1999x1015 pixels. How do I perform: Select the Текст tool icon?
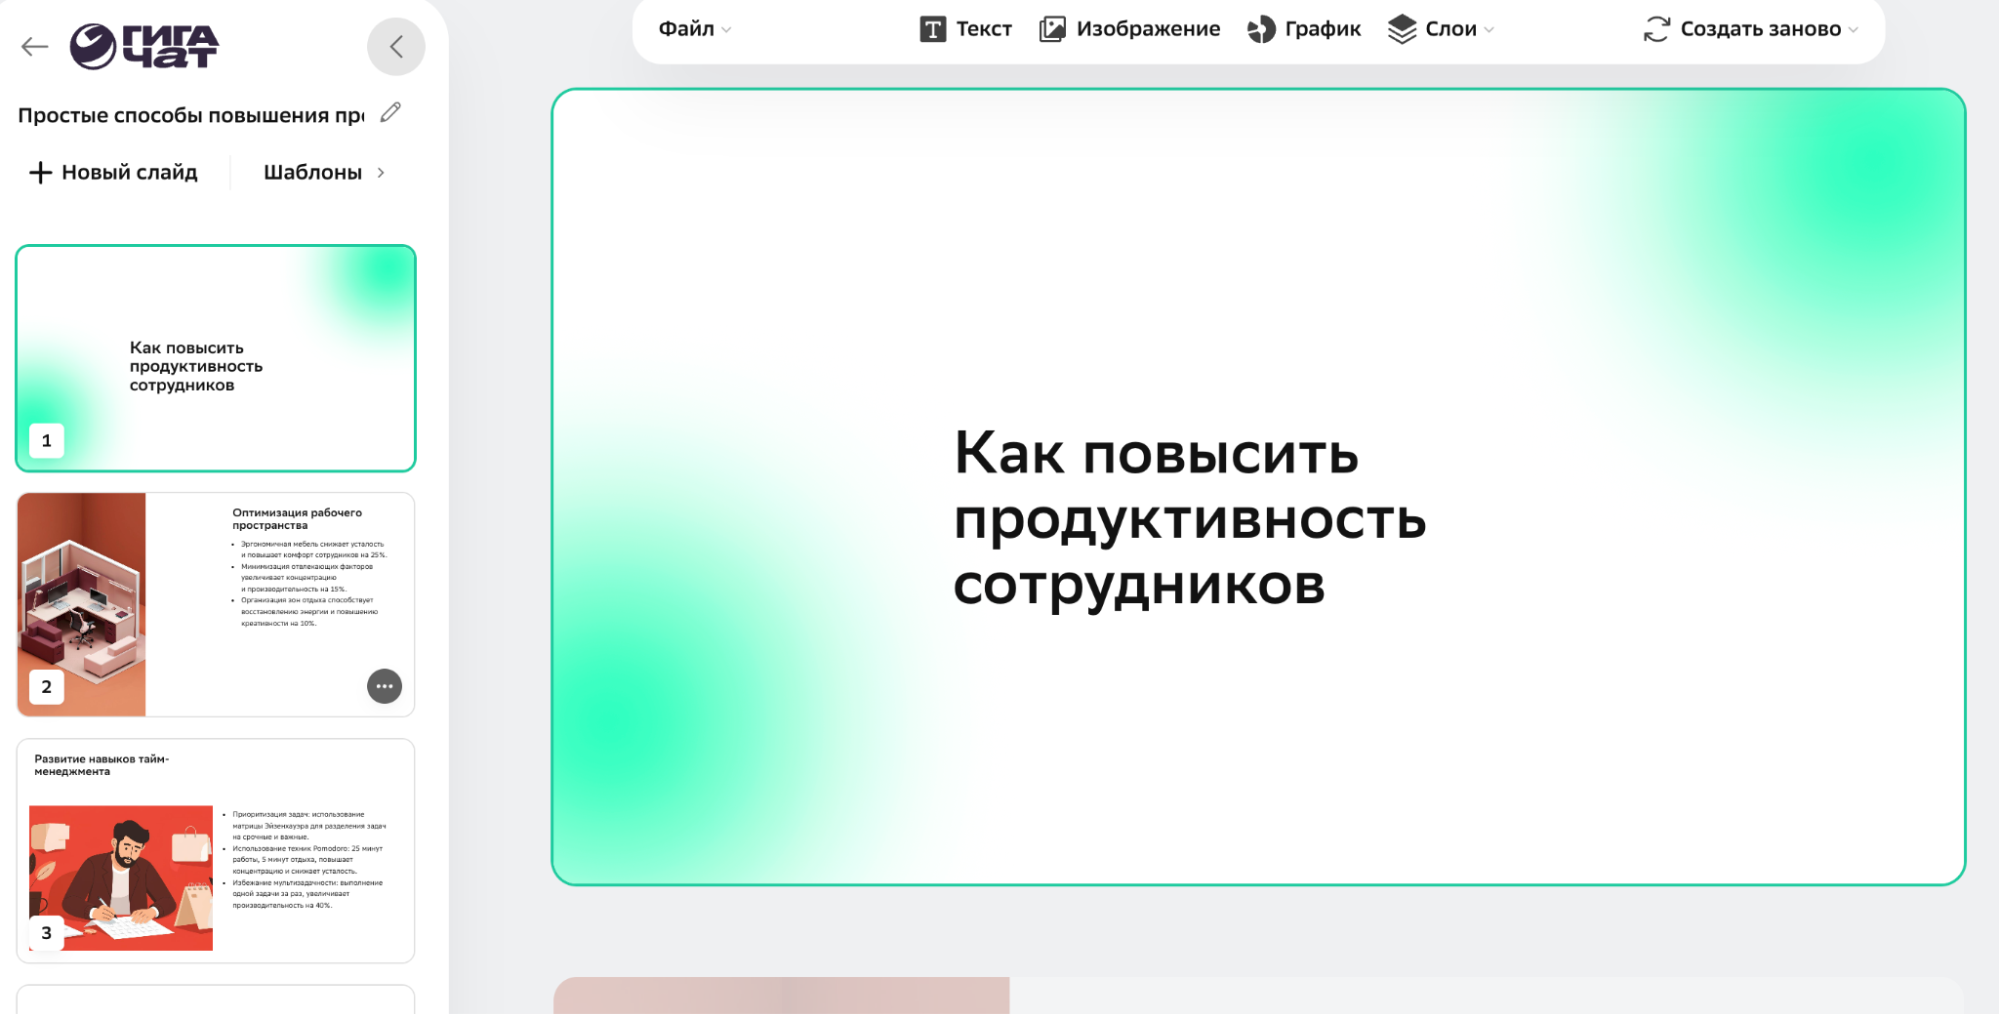tap(934, 29)
